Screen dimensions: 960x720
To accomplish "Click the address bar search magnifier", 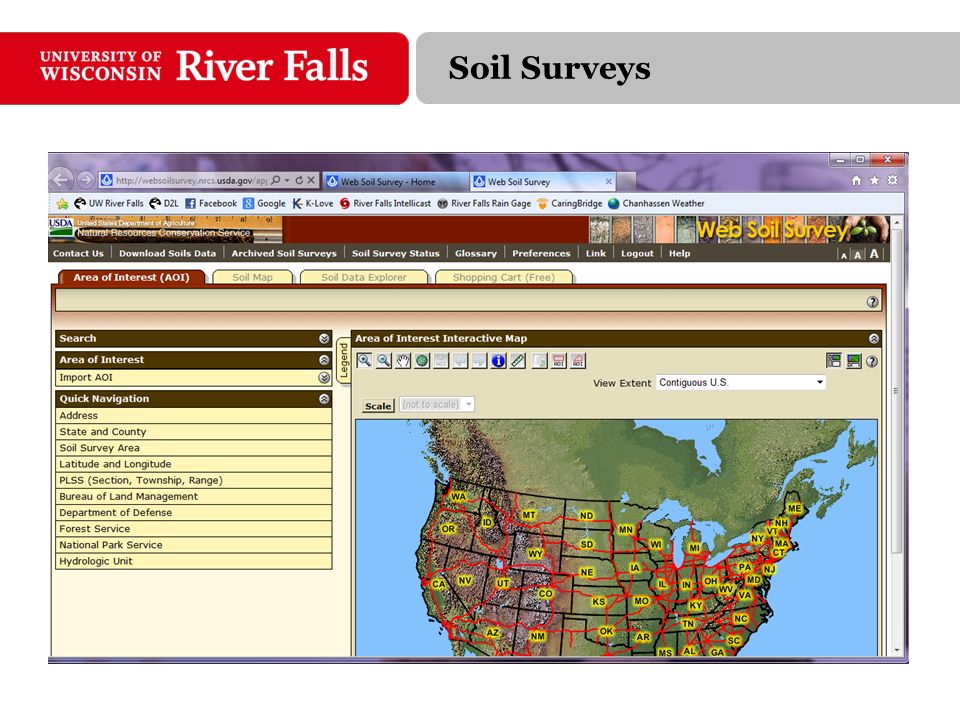I will 276,180.
